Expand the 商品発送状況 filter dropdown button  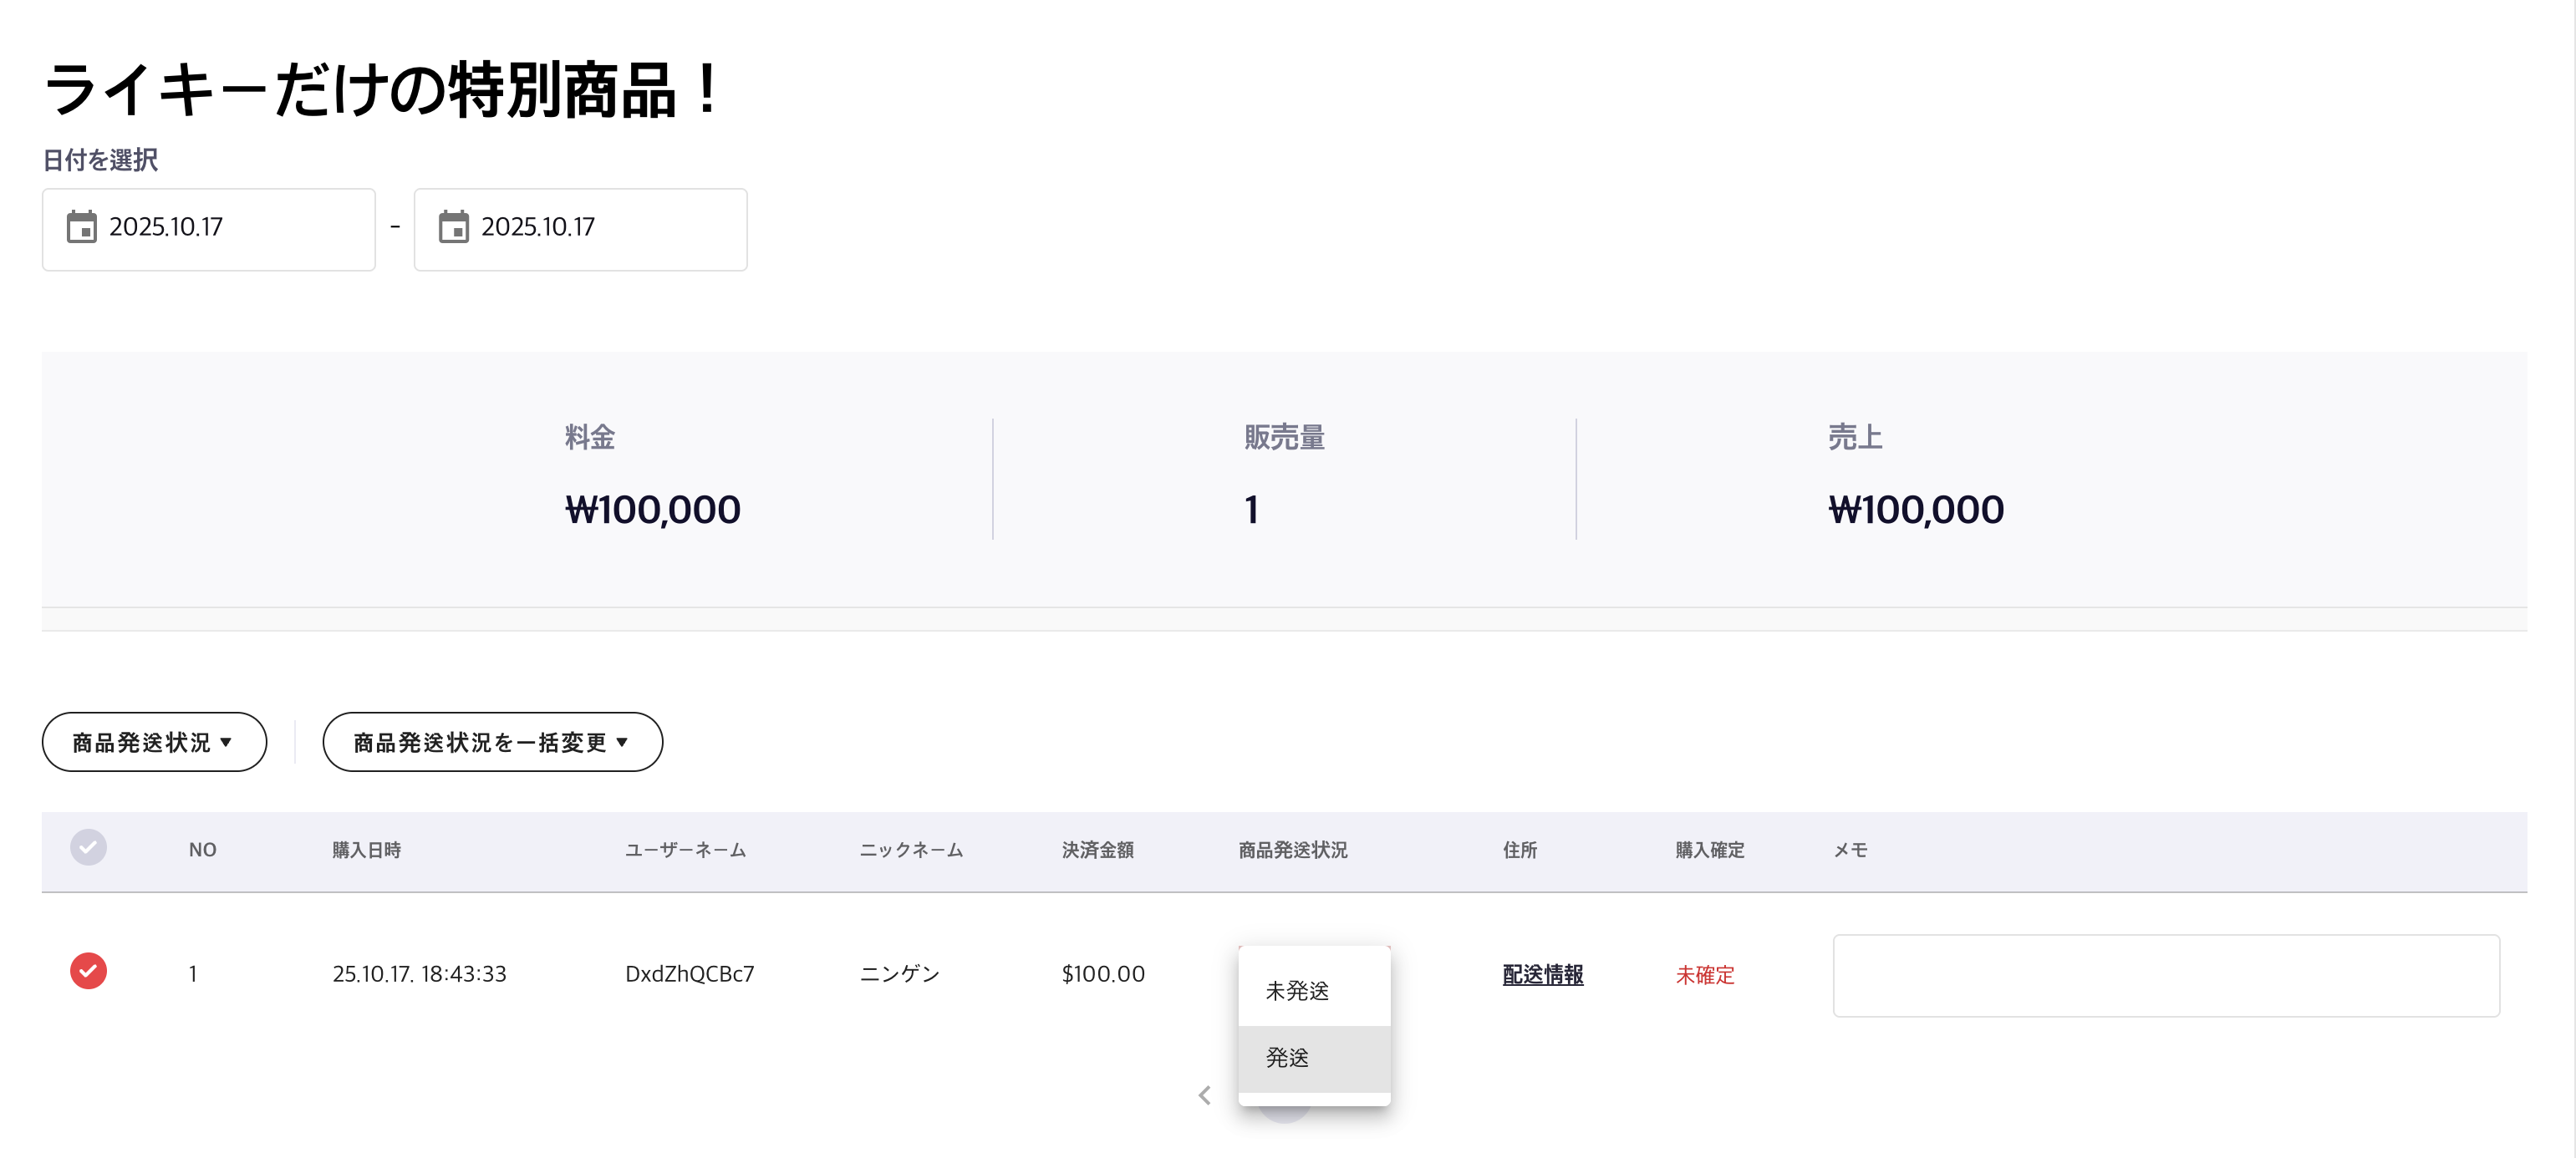click(154, 742)
